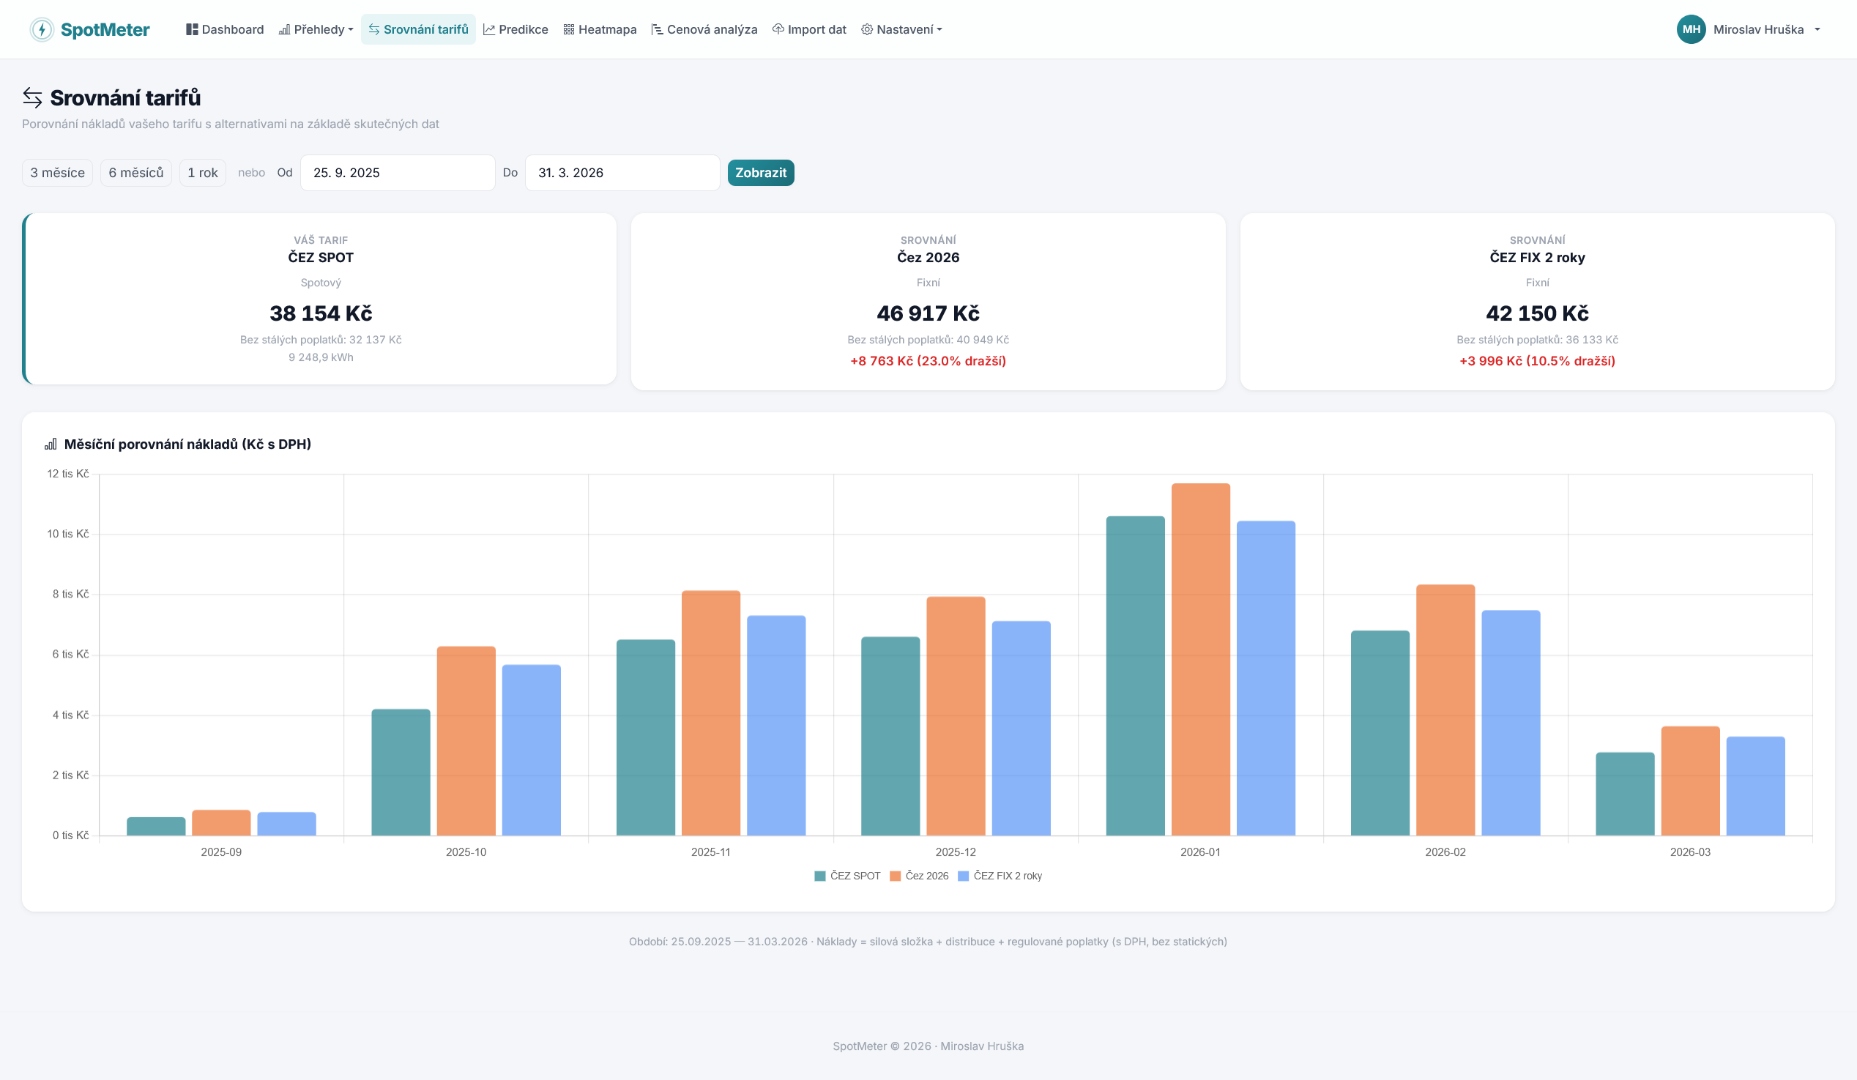Screen dimensions: 1857x1080
Task: Expand the Nastavení settings dropdown
Action: 902,30
